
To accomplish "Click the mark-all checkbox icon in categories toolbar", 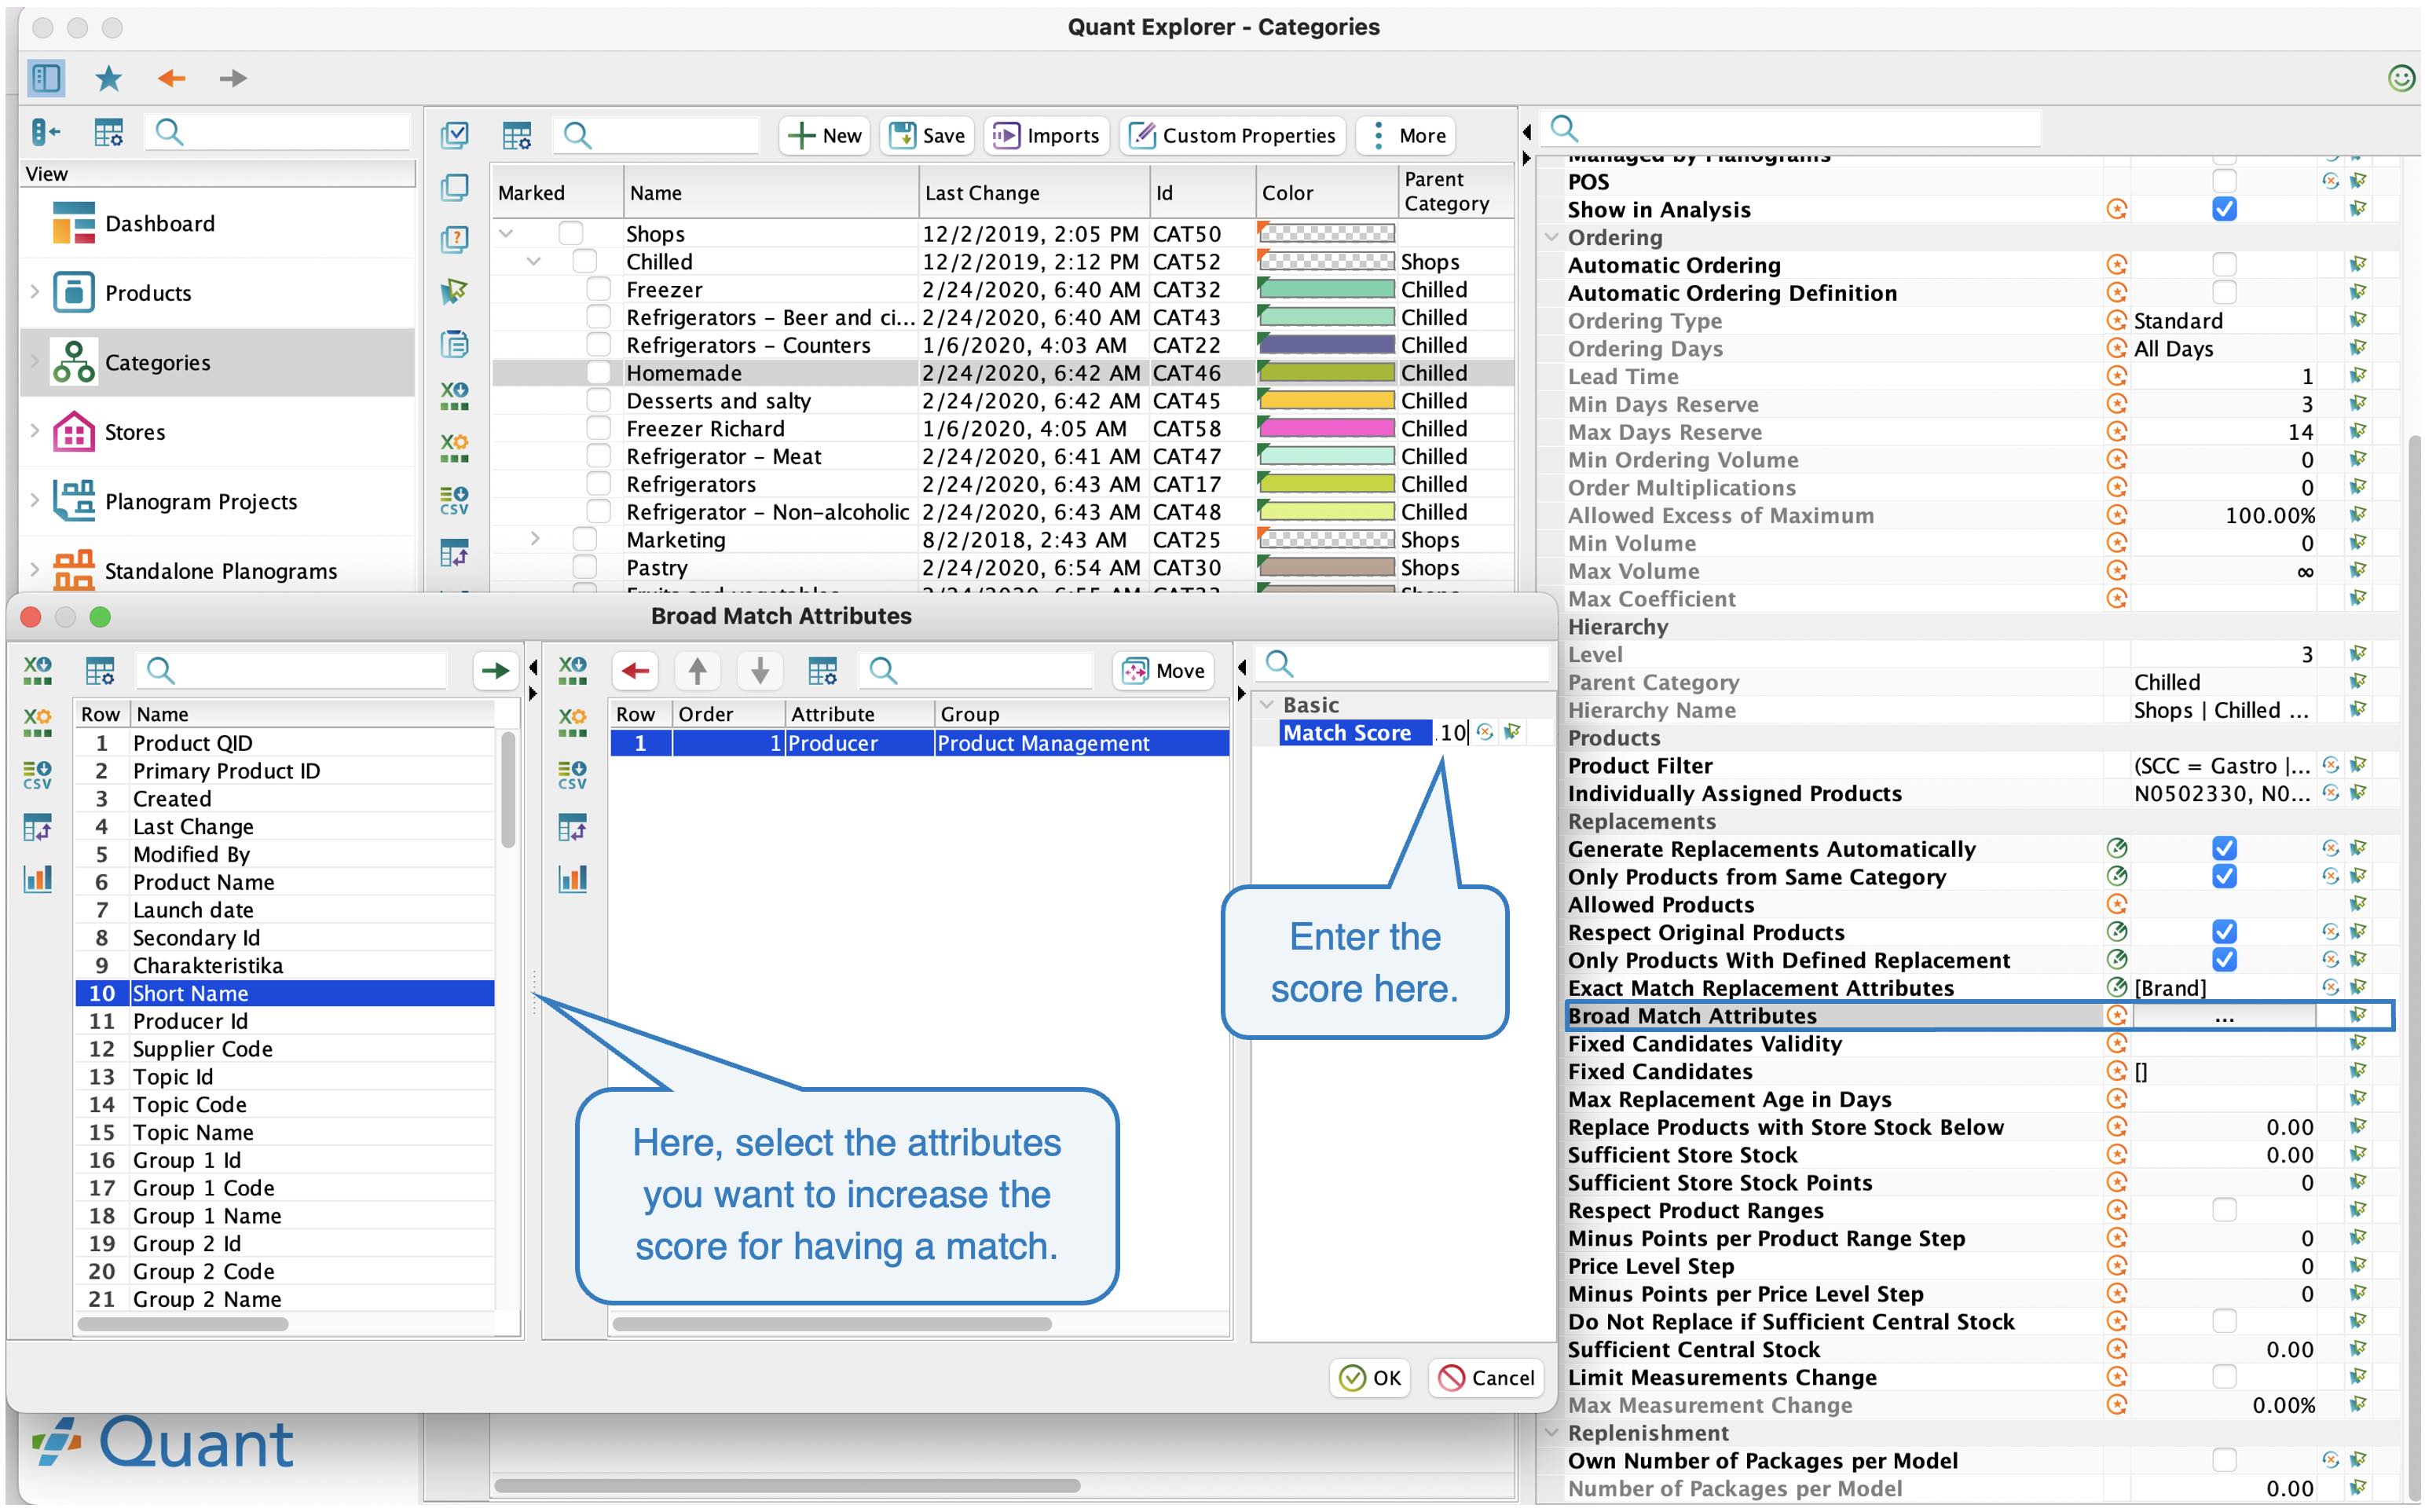I will pos(455,134).
